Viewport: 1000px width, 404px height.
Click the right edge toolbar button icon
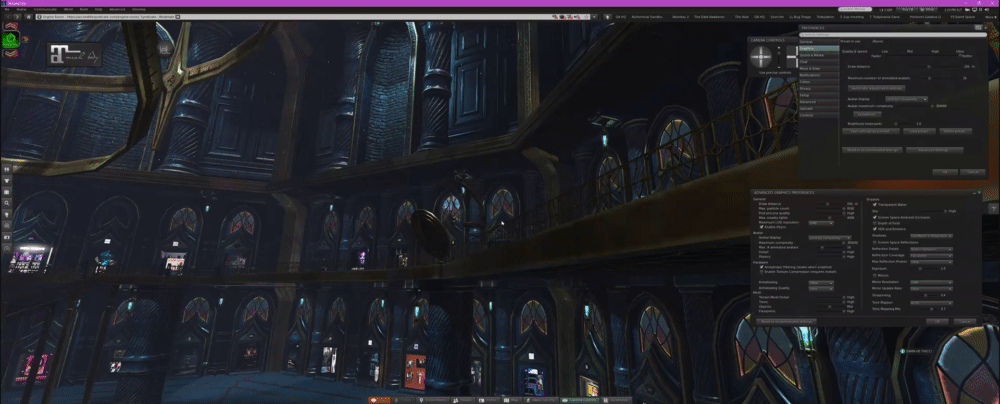[993, 208]
